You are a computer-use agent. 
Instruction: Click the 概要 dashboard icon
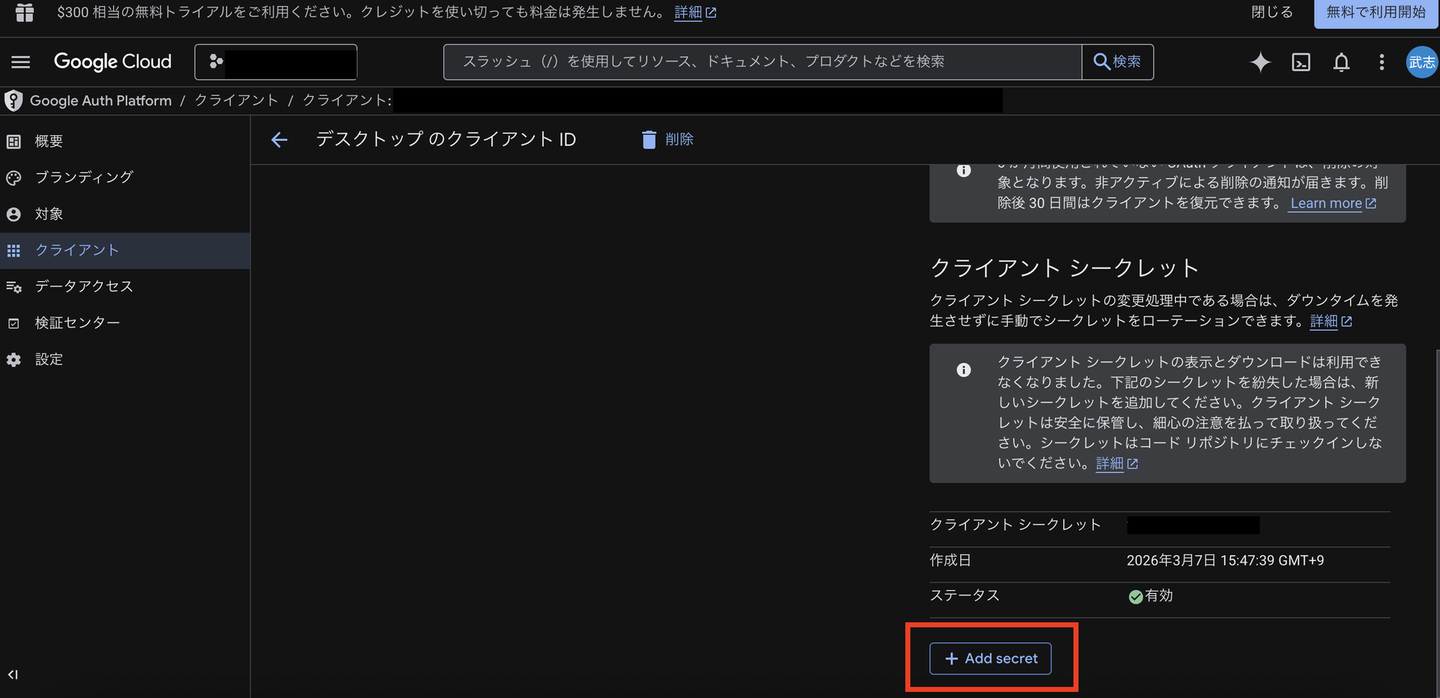13,142
